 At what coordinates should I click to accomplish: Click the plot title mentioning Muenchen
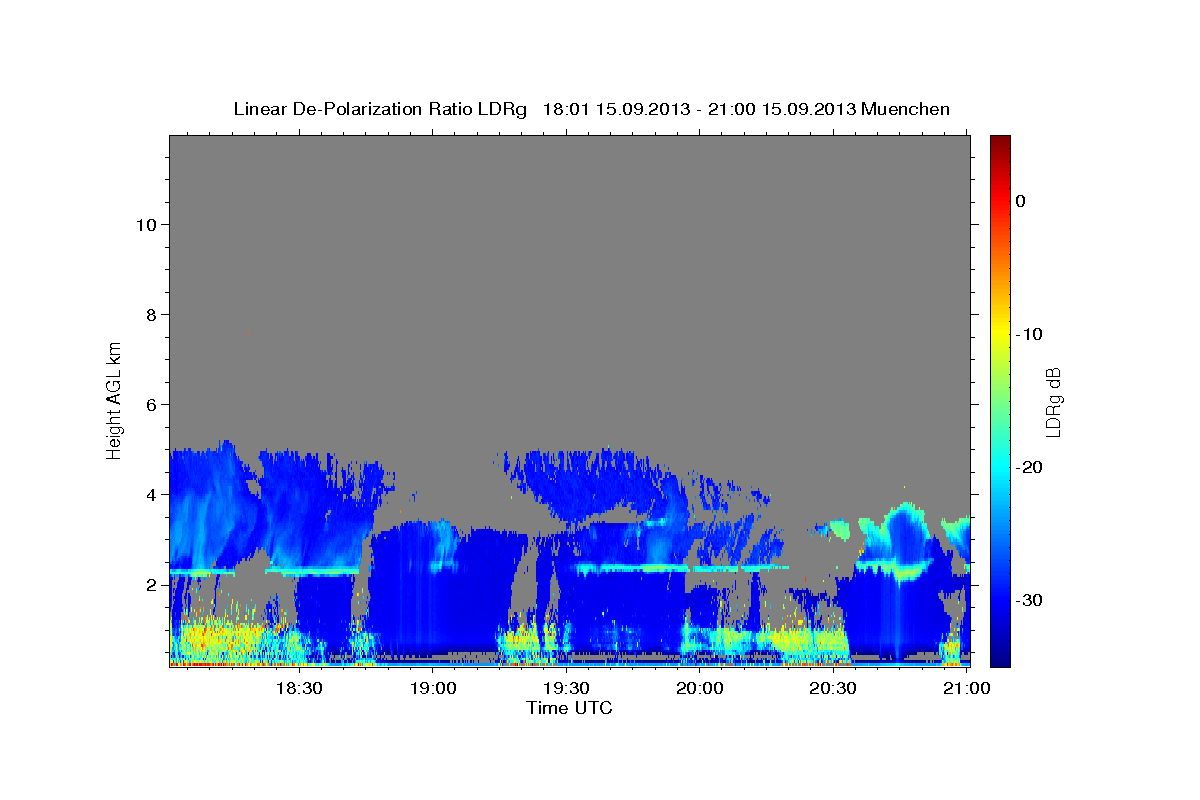[x=591, y=109]
